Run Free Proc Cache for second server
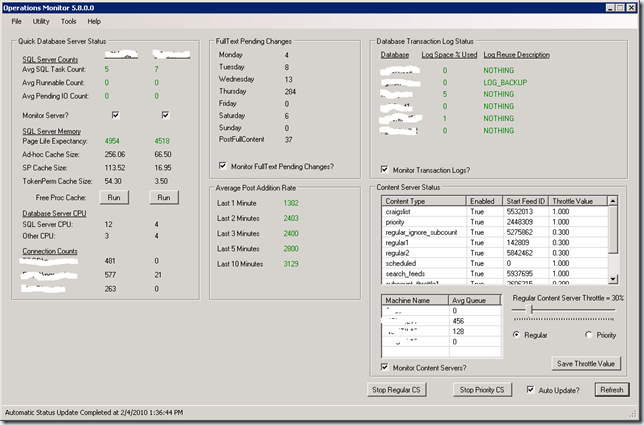Image resolution: width=644 pixels, height=425 pixels. pos(164,198)
